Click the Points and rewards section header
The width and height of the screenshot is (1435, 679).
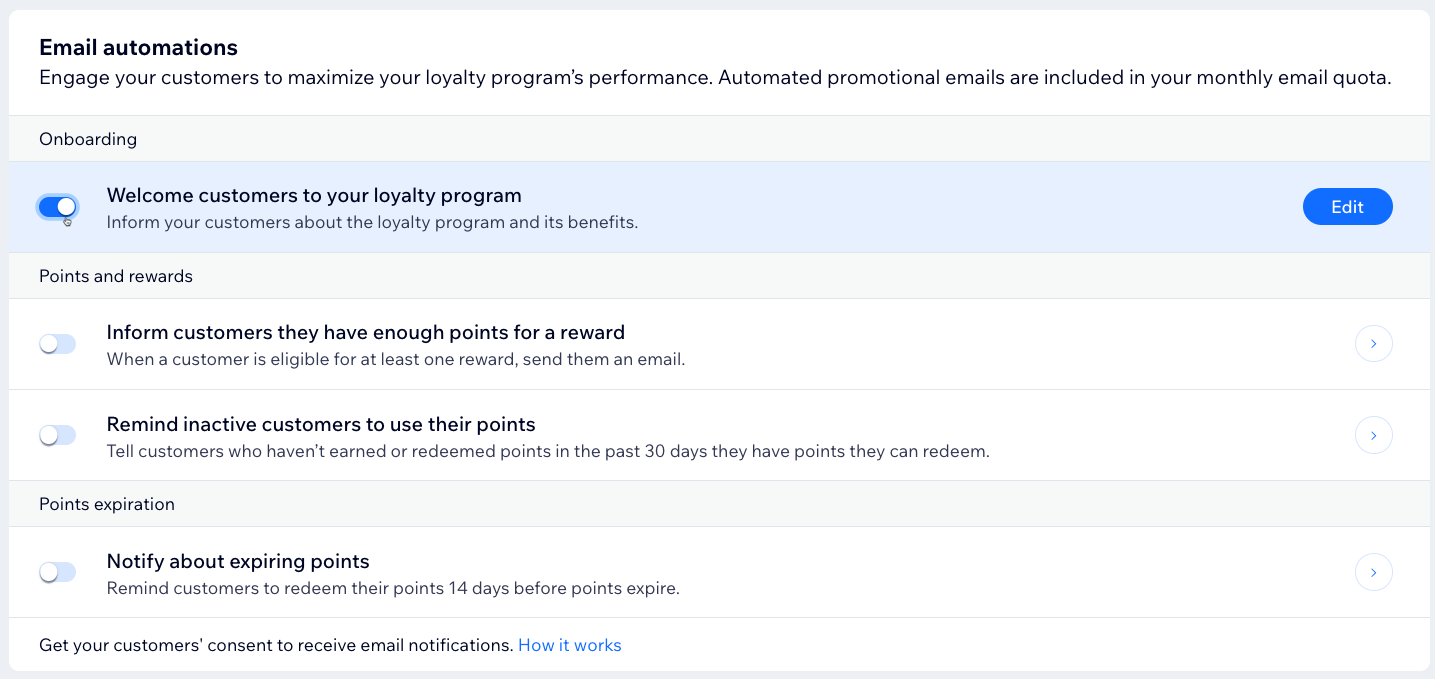click(x=116, y=276)
